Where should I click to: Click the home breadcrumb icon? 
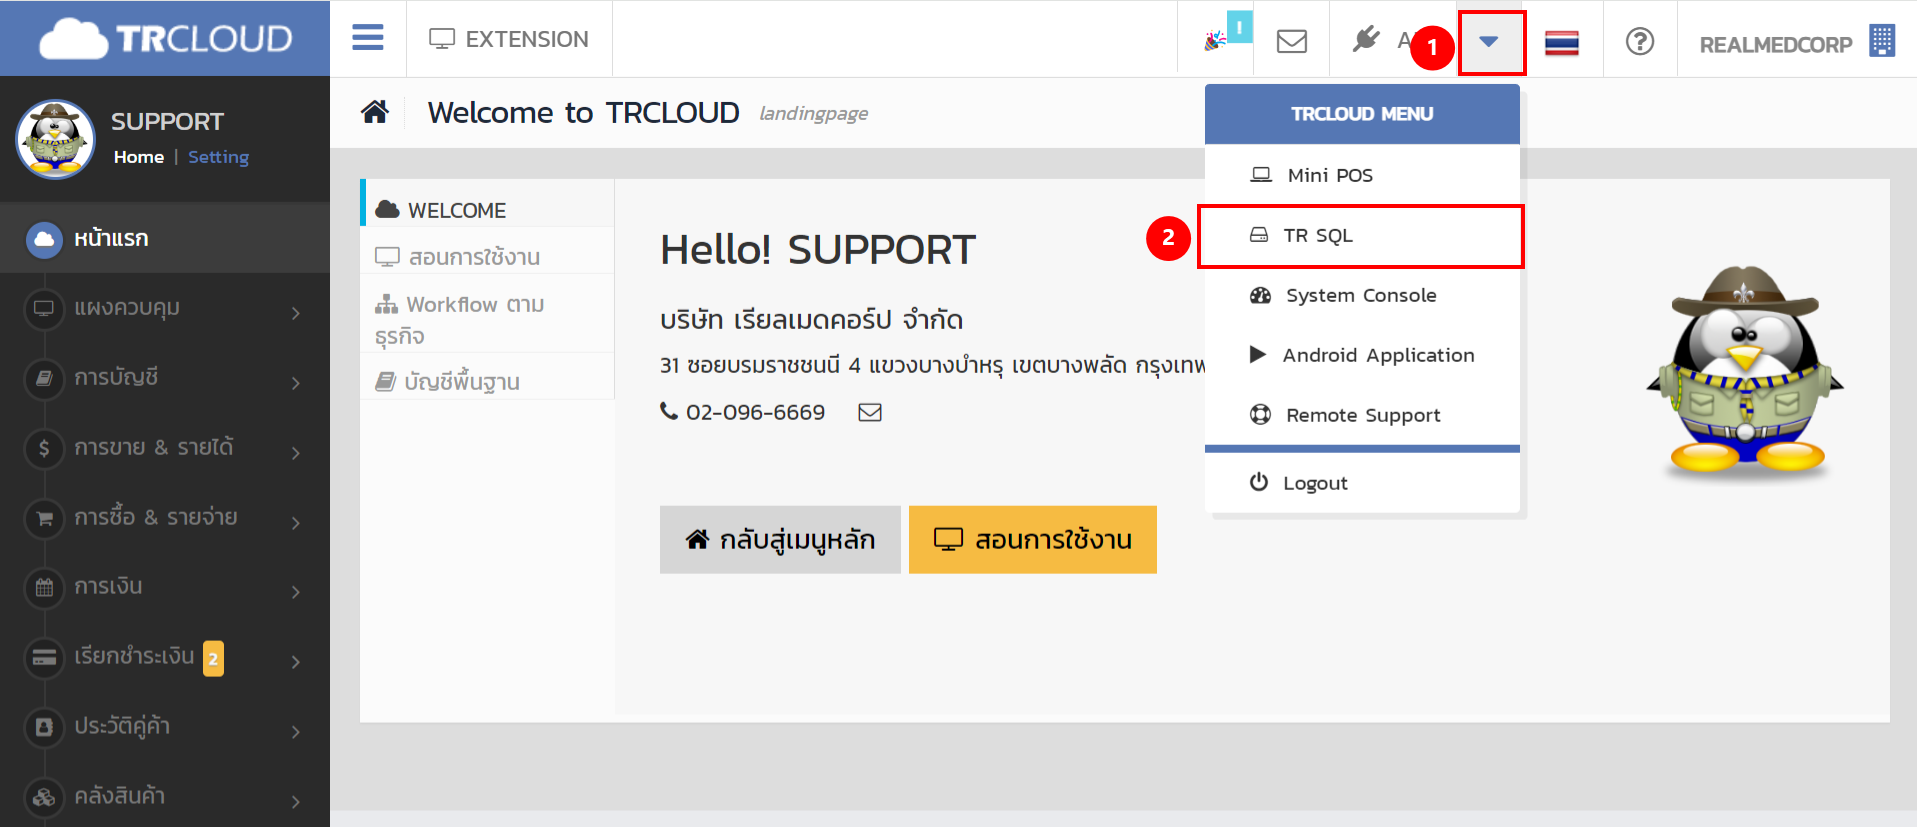pyautogui.click(x=375, y=111)
